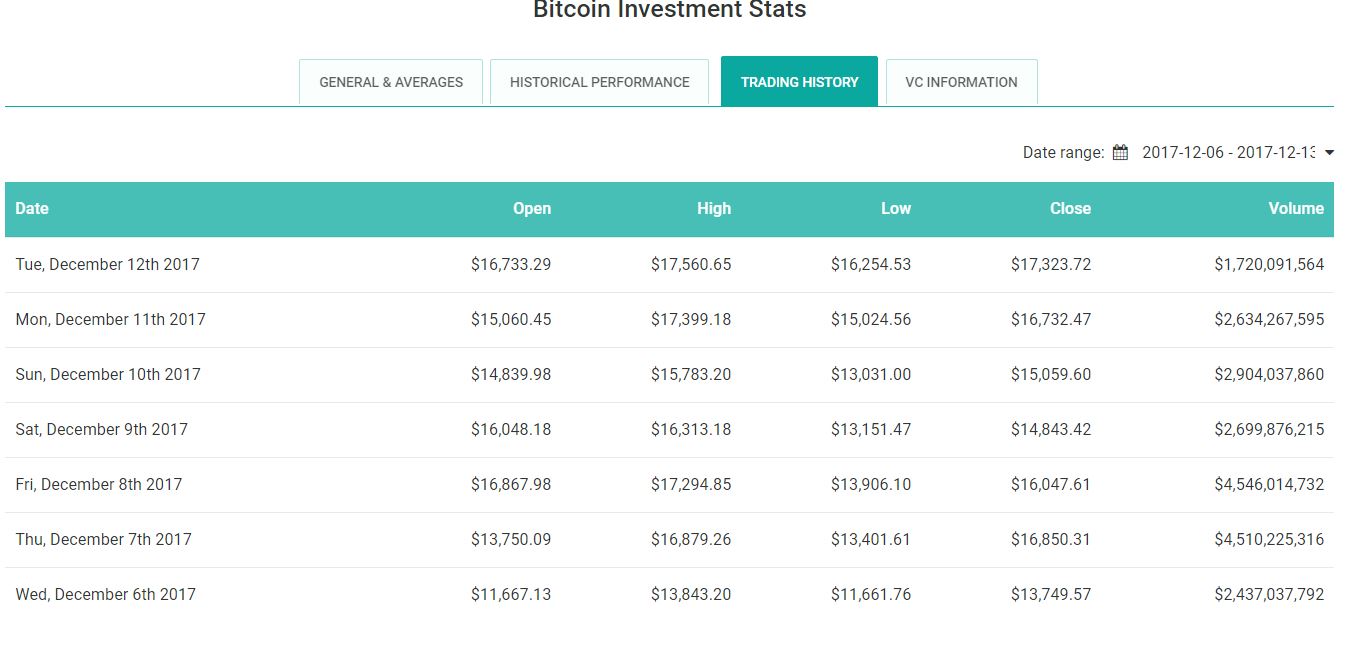The image size is (1348, 651).
Task: Click the Sun, December 10th 2017 date
Action: tap(108, 375)
